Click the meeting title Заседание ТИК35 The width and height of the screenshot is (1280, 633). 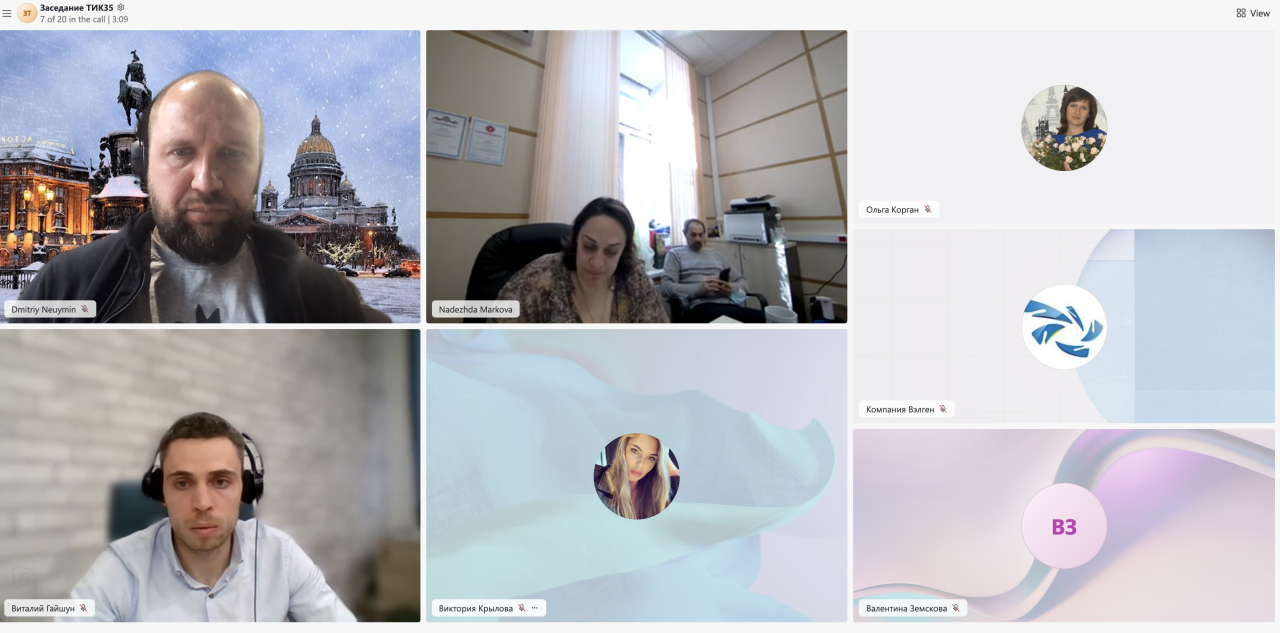coord(76,7)
